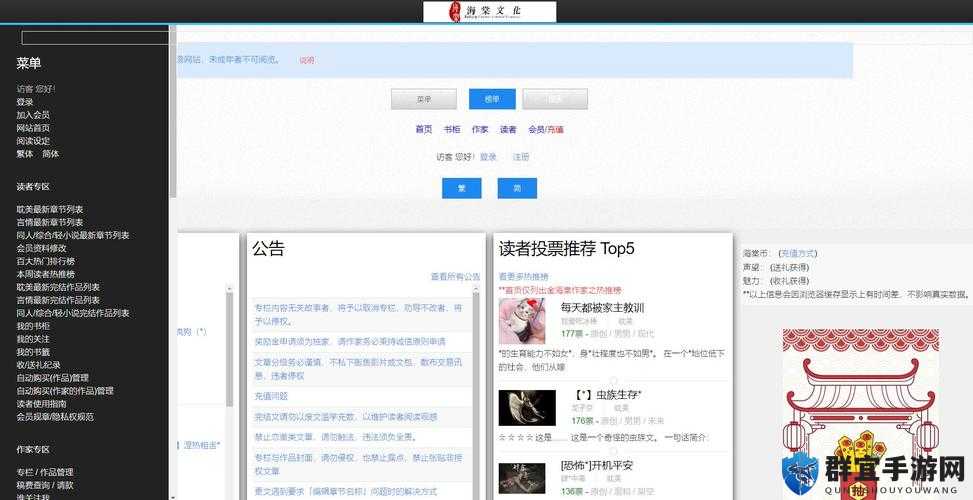Open 阅读设定 in the sidebar
The width and height of the screenshot is (973, 500).
33,141
